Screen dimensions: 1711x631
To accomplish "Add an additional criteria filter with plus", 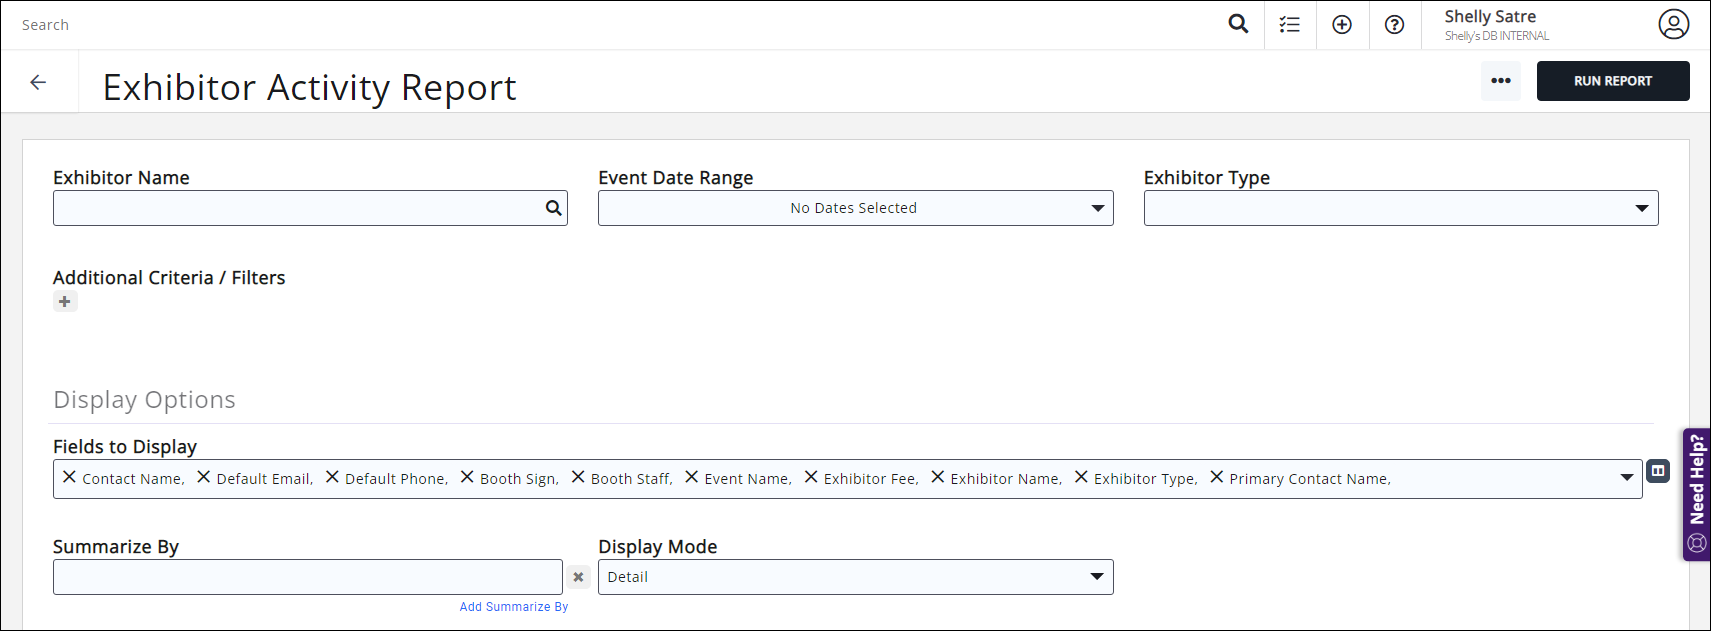I will coord(65,302).
